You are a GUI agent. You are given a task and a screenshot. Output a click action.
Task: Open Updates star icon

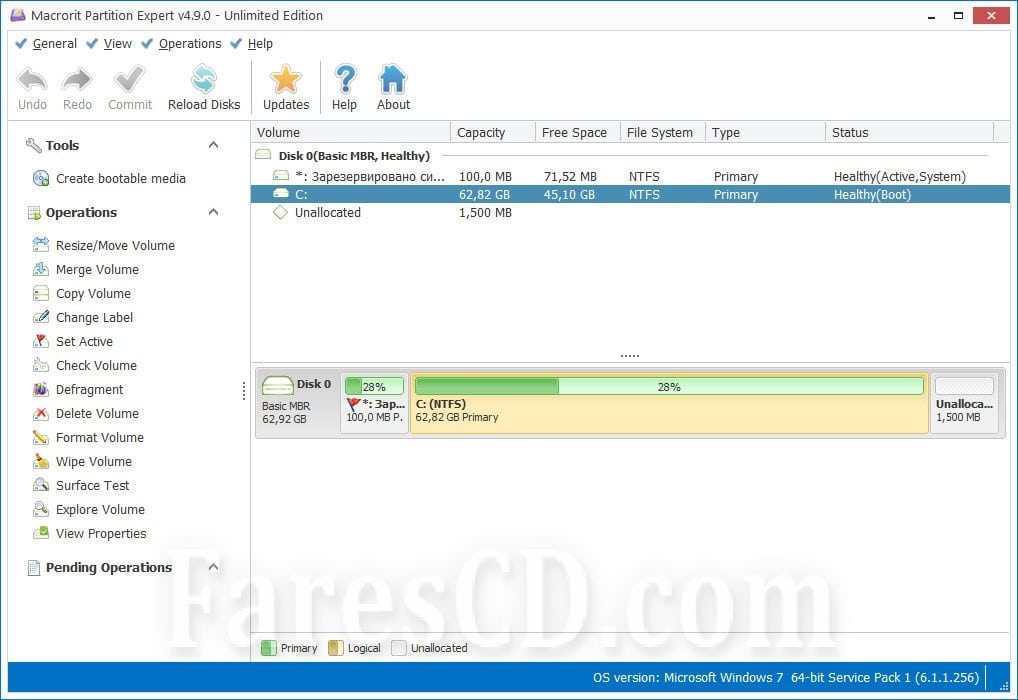click(x=286, y=80)
